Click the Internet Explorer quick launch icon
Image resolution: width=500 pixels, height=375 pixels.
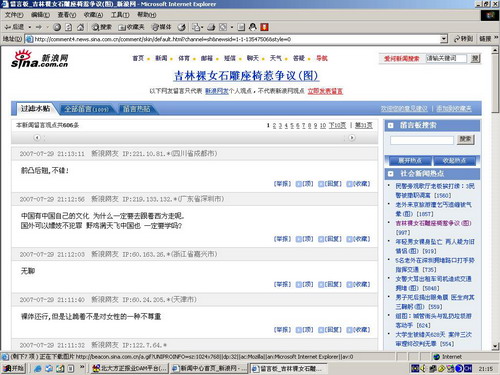click(38, 368)
